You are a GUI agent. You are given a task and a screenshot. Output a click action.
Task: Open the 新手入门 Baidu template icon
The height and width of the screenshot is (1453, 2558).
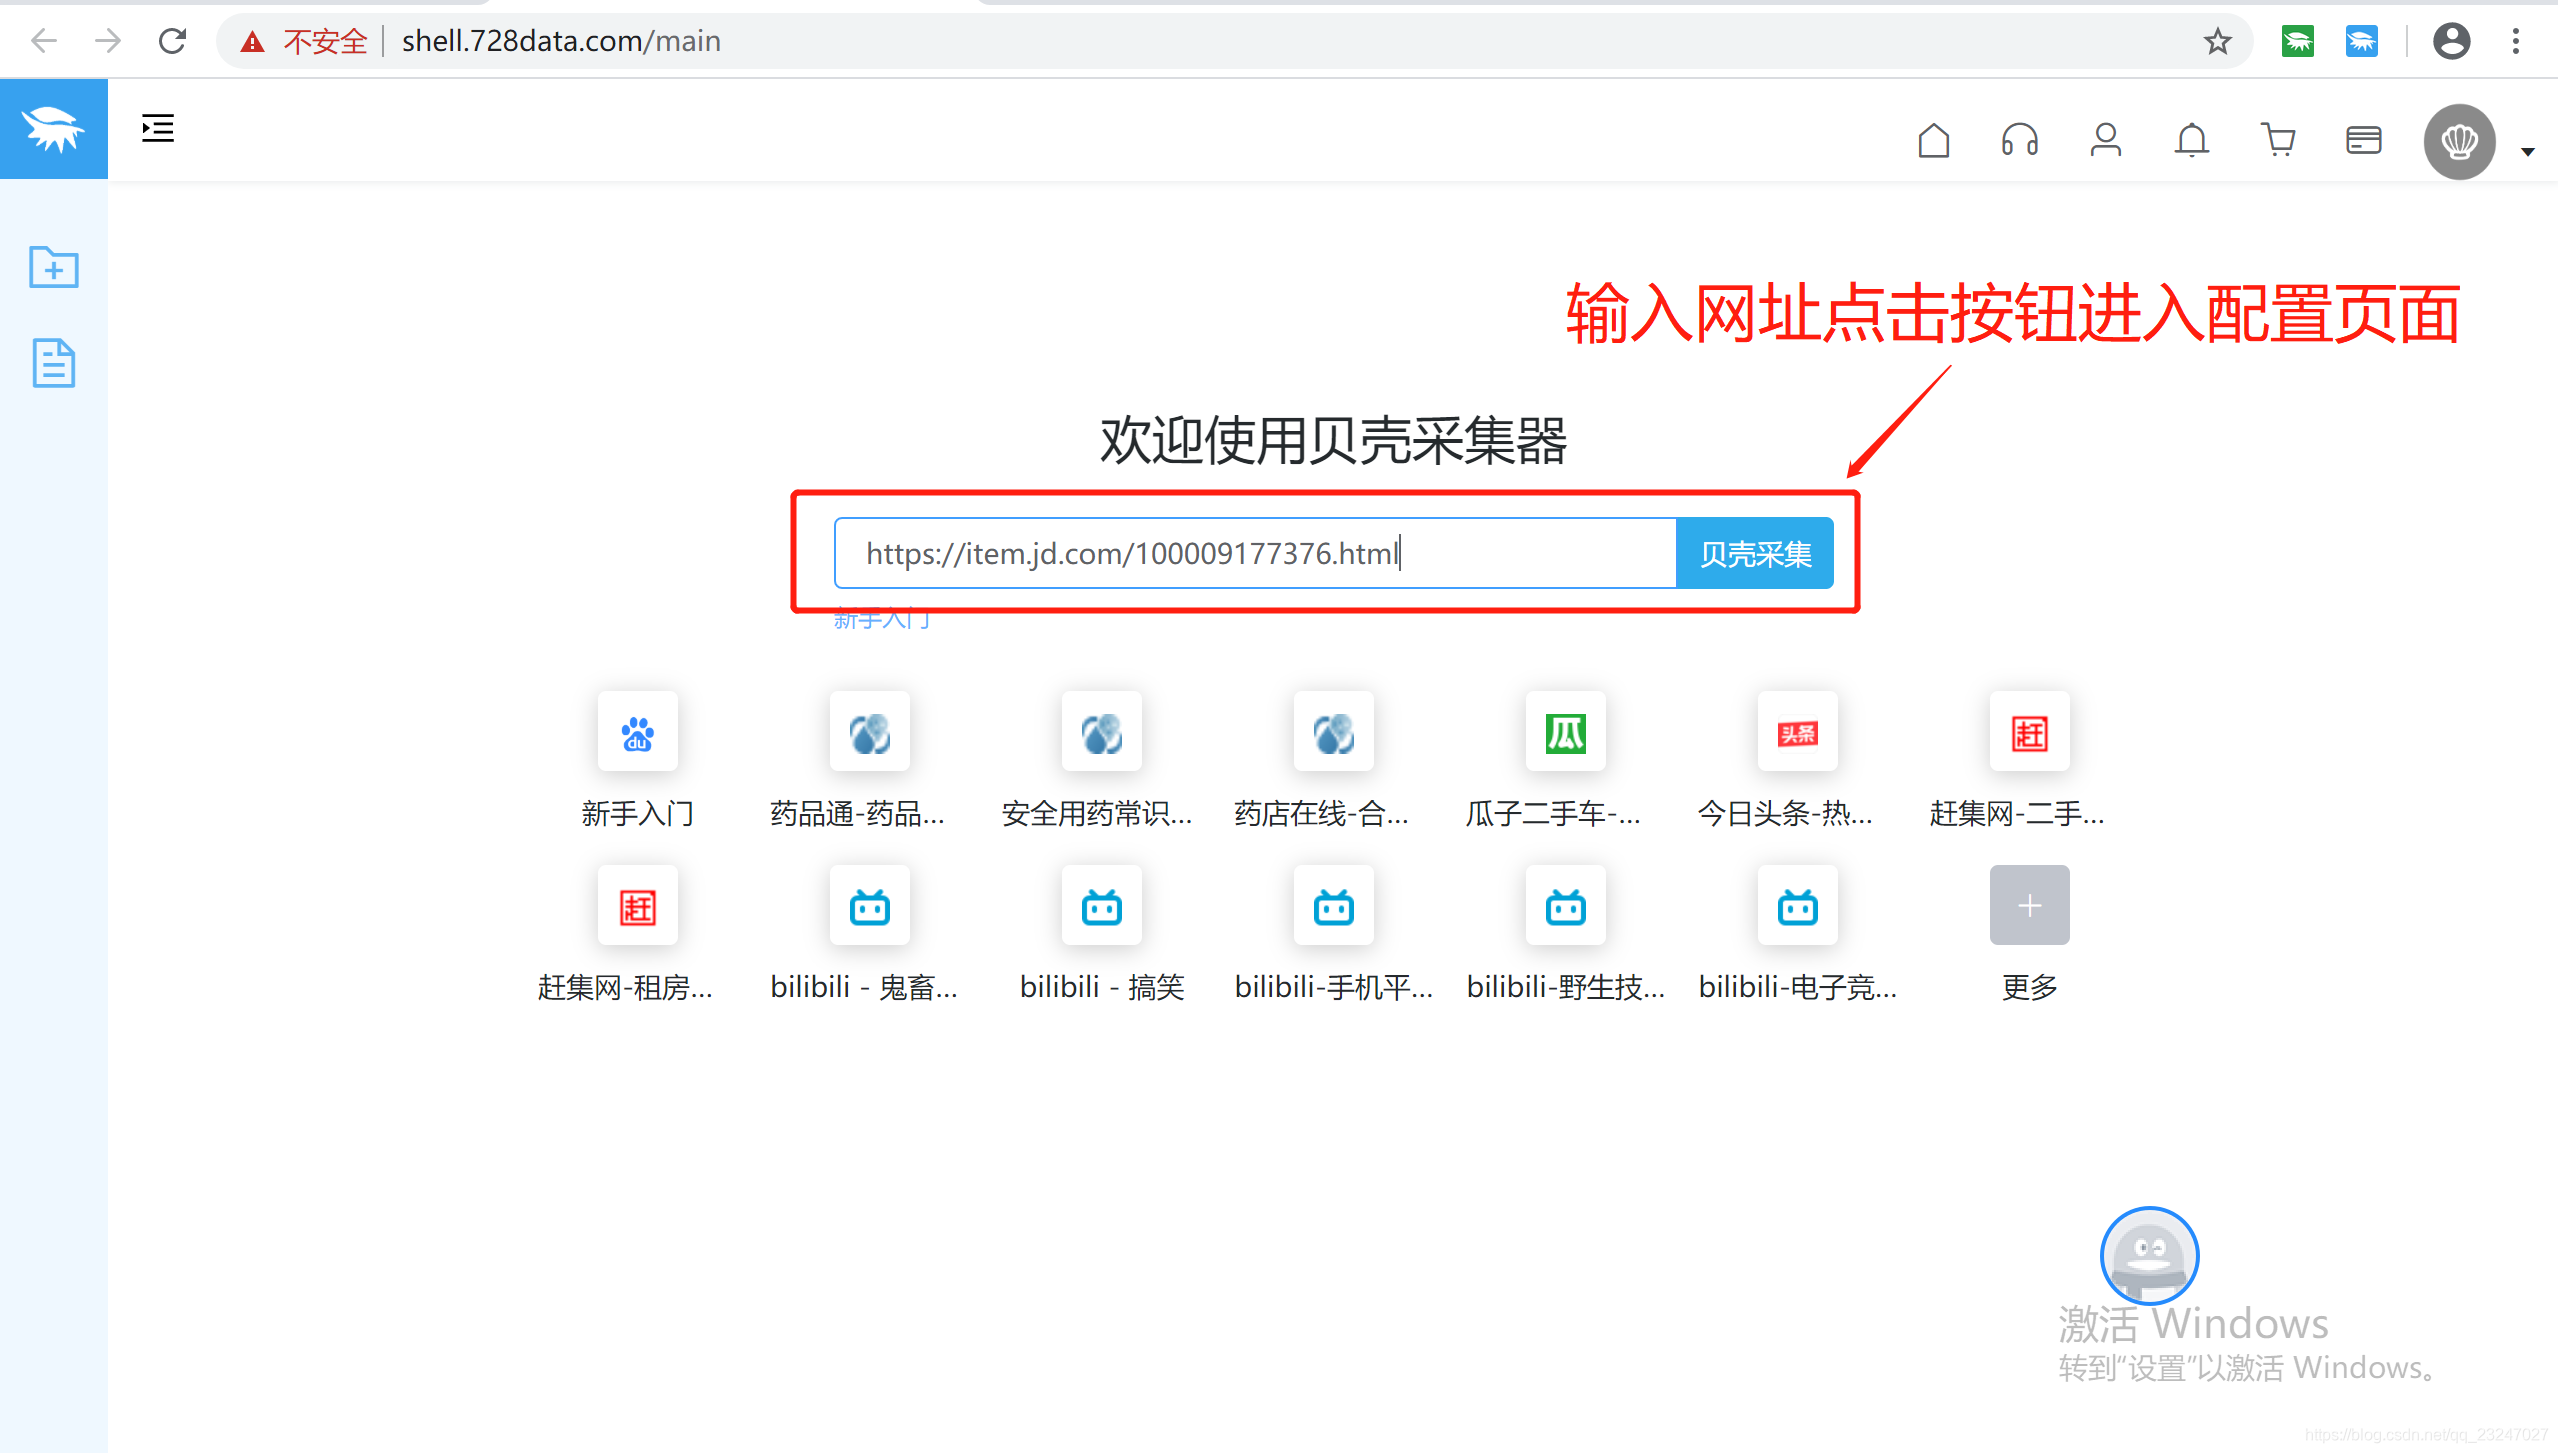click(637, 732)
